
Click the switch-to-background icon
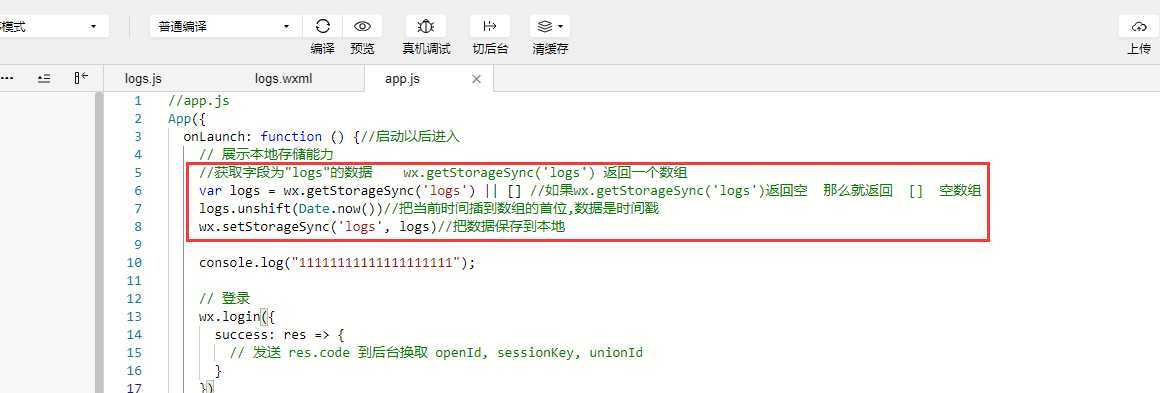point(490,26)
